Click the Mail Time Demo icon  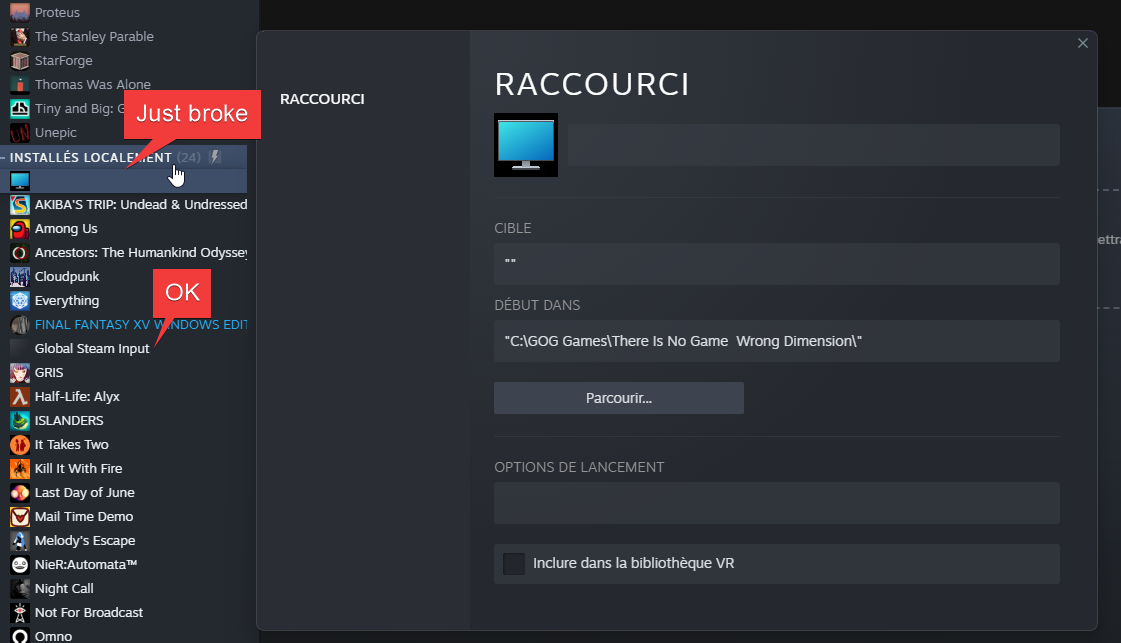coord(20,516)
